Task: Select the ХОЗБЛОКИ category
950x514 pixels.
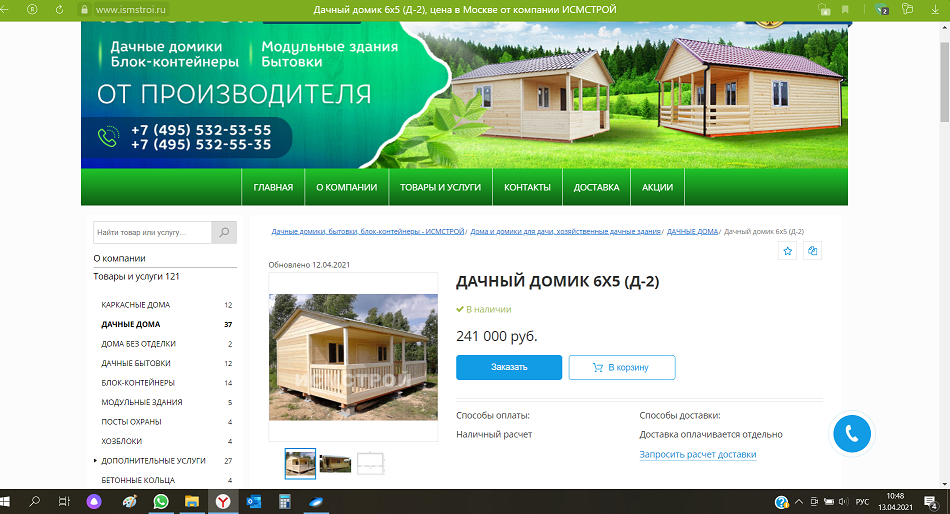Action: coord(121,441)
